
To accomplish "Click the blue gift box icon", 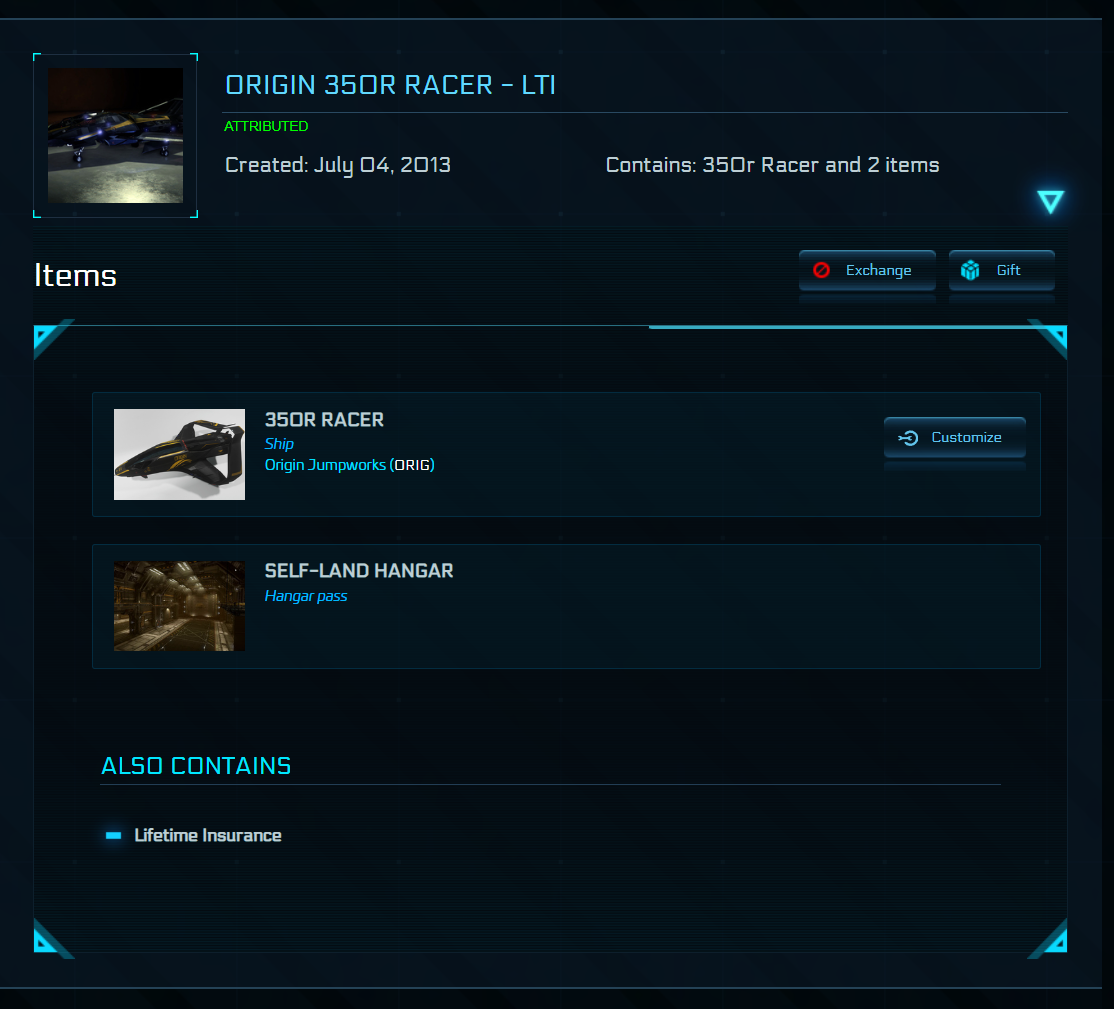I will 970,270.
